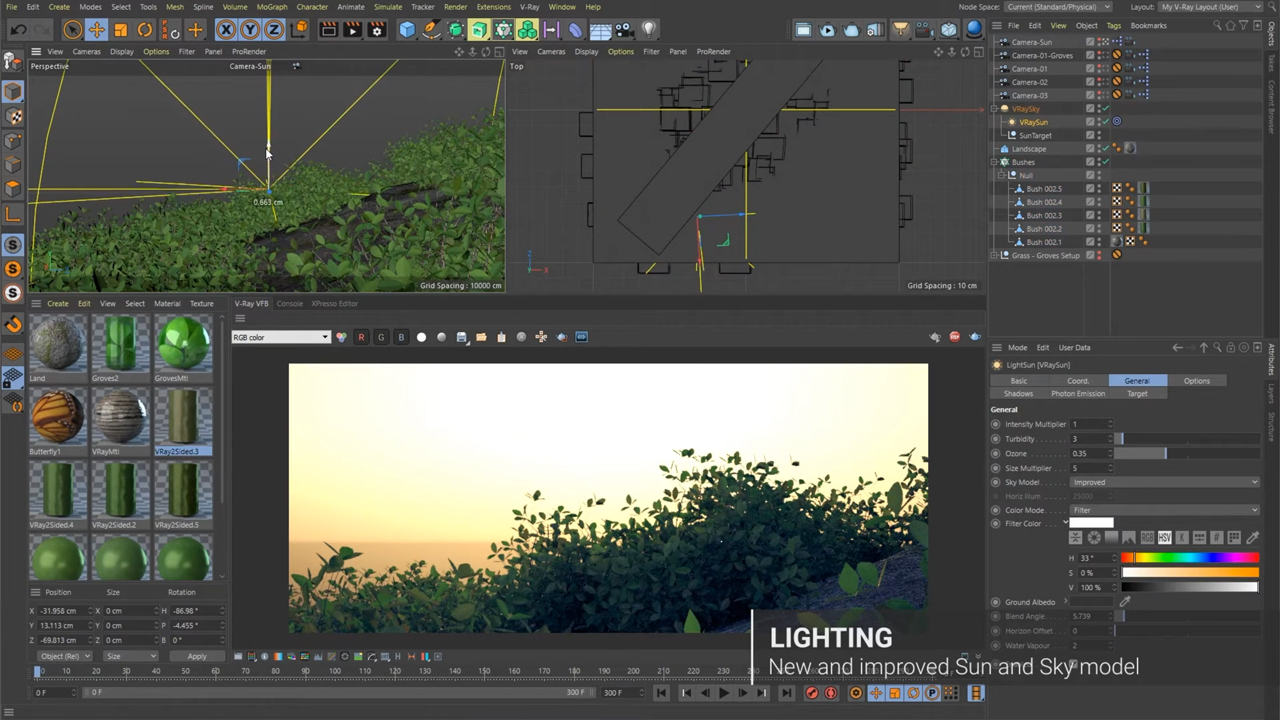Click the Spline Pen icon
Screen dimensions: 1280x720
click(x=431, y=30)
